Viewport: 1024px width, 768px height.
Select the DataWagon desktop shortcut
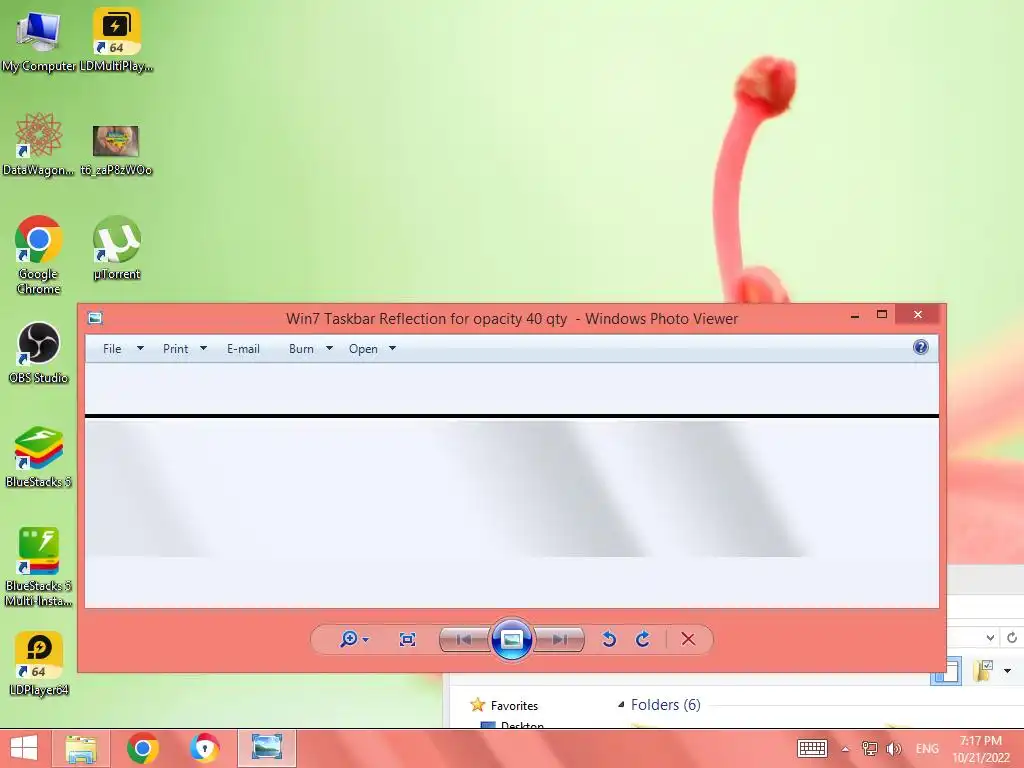(x=39, y=144)
